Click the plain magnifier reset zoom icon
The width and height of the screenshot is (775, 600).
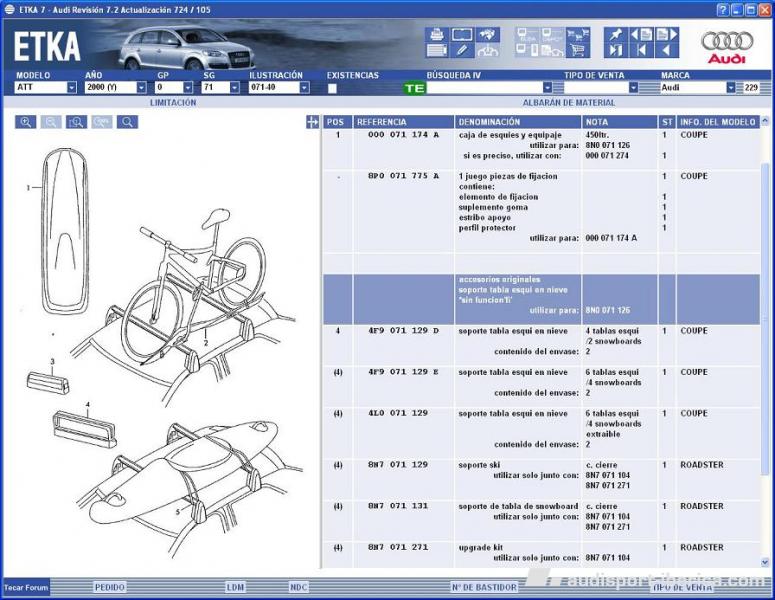[128, 122]
